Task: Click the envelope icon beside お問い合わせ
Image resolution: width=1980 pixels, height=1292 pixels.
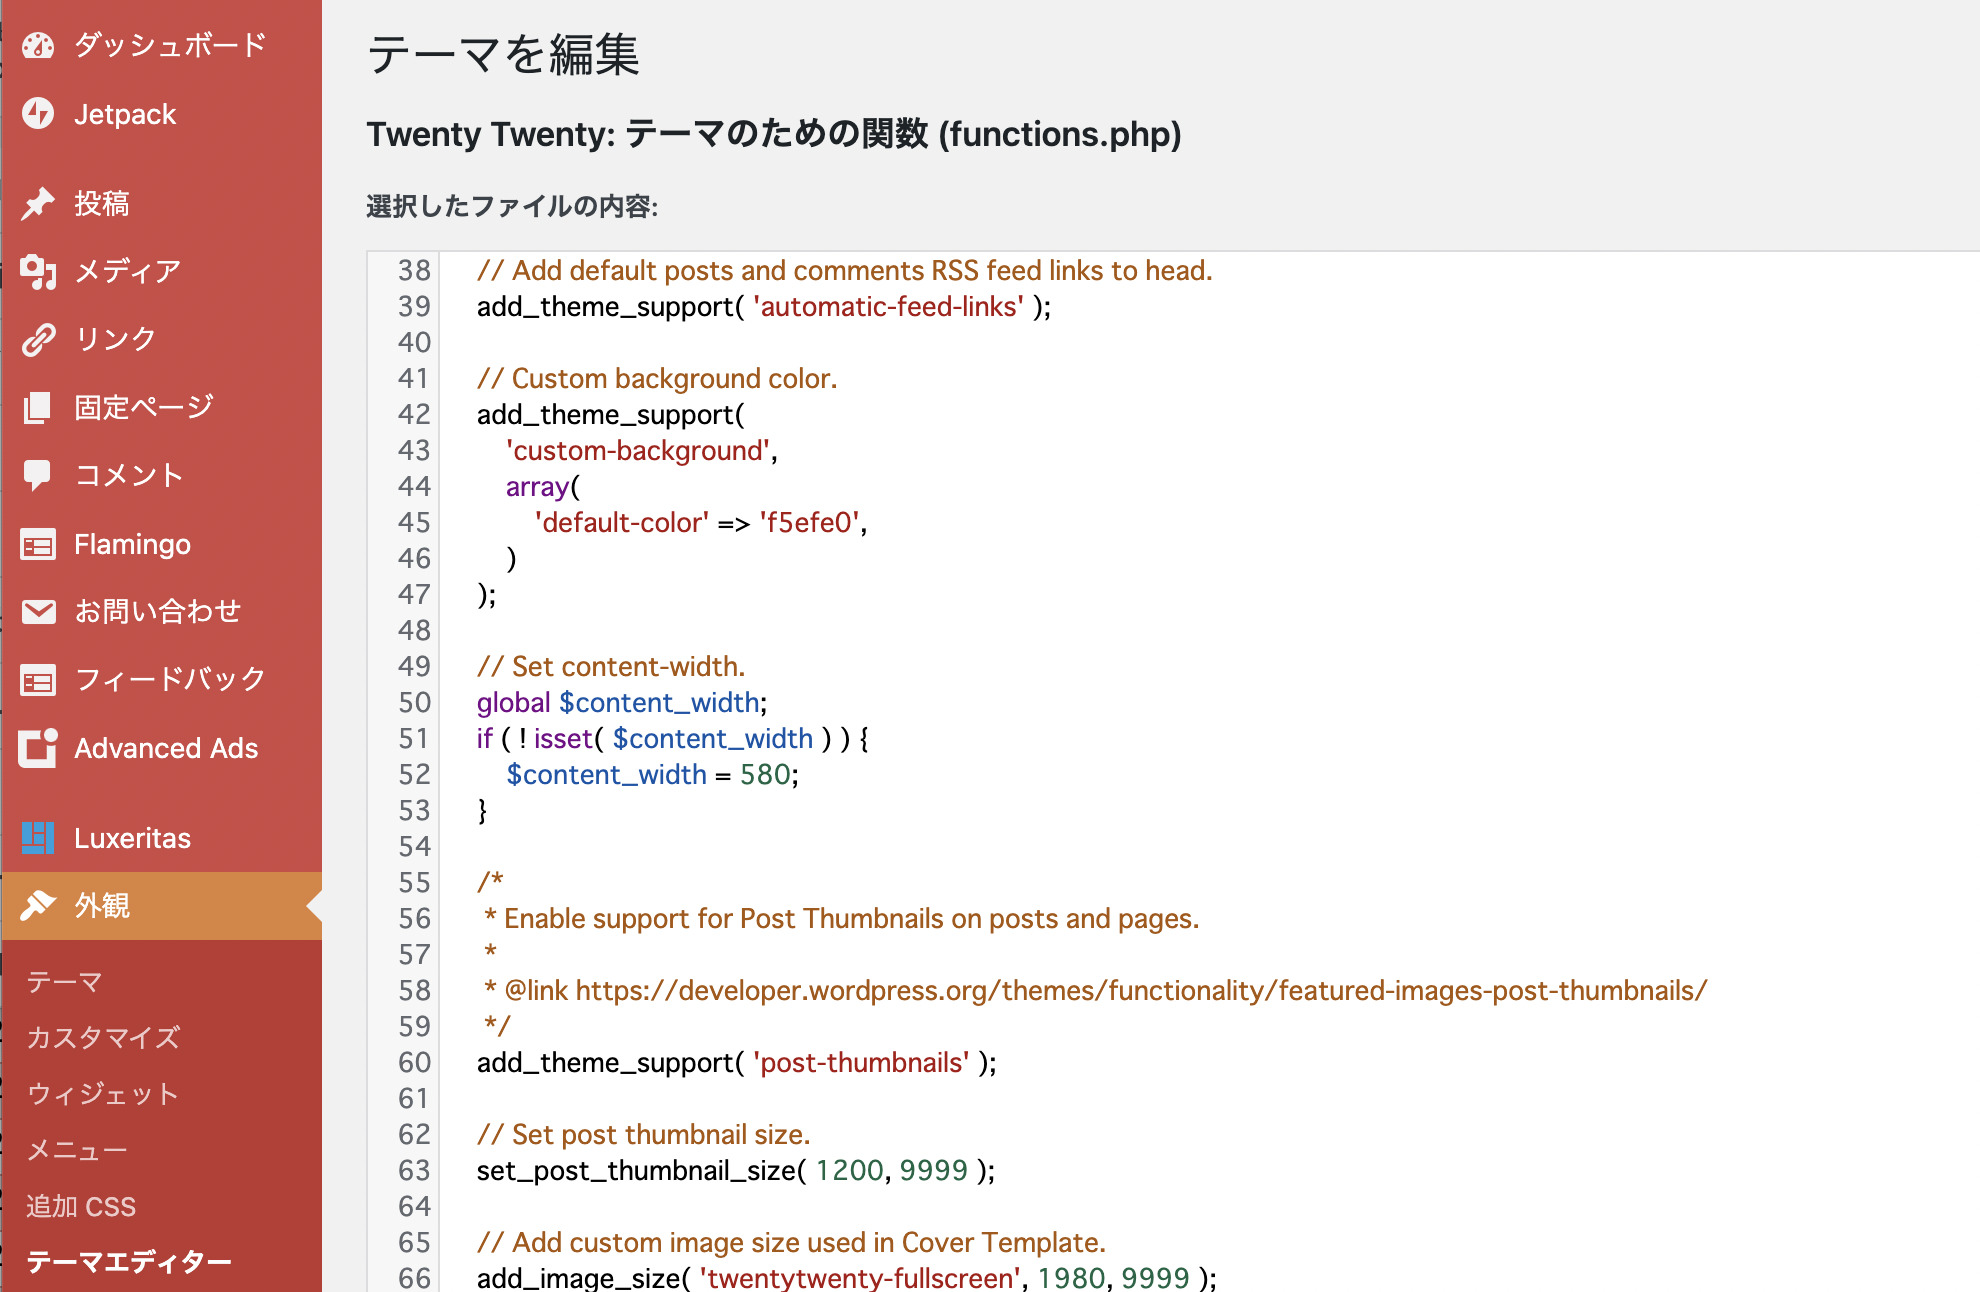Action: coord(38,611)
